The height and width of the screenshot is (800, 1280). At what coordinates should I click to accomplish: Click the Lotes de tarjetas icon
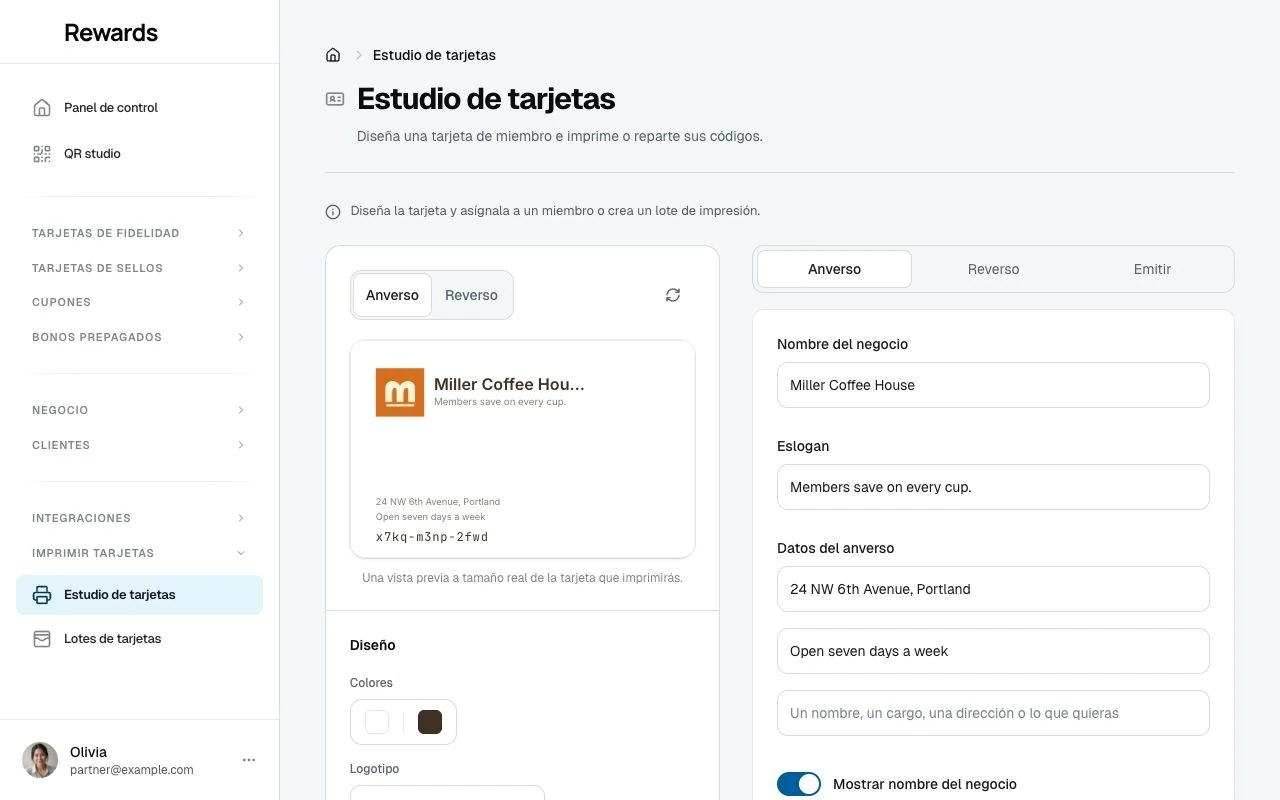42,639
